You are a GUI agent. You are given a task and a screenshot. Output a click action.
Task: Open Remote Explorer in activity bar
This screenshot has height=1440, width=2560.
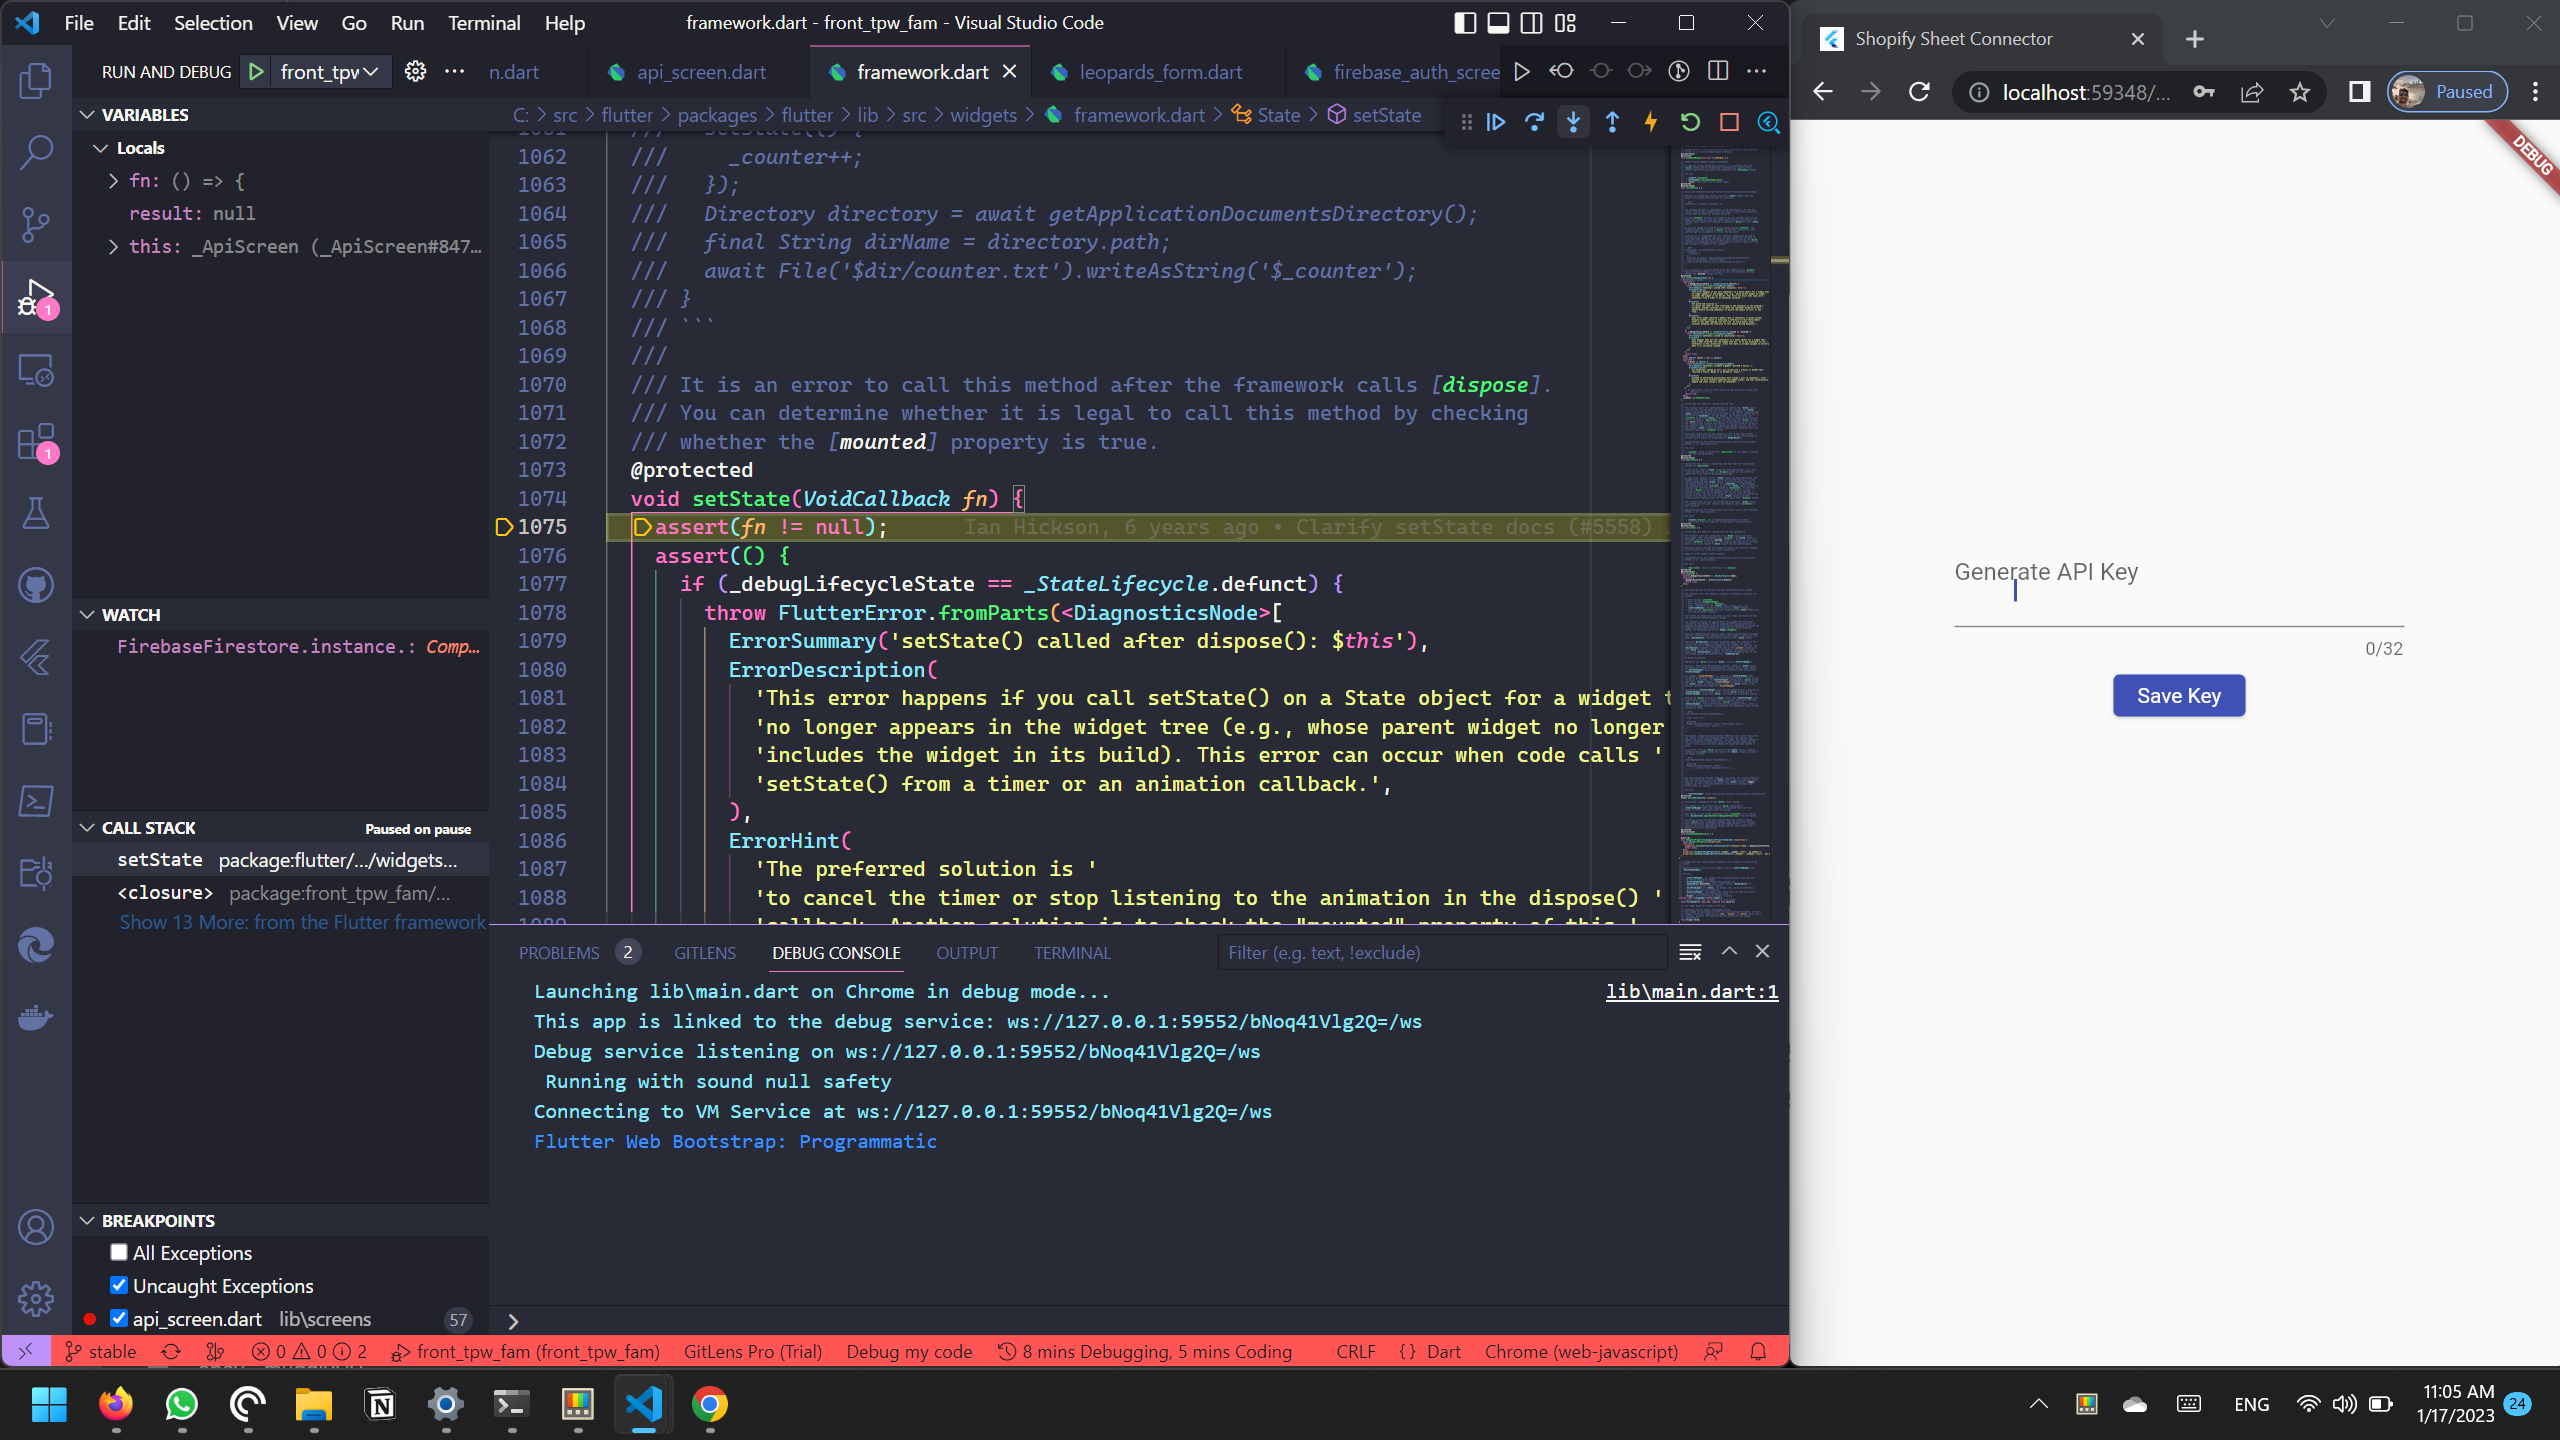pyautogui.click(x=36, y=370)
